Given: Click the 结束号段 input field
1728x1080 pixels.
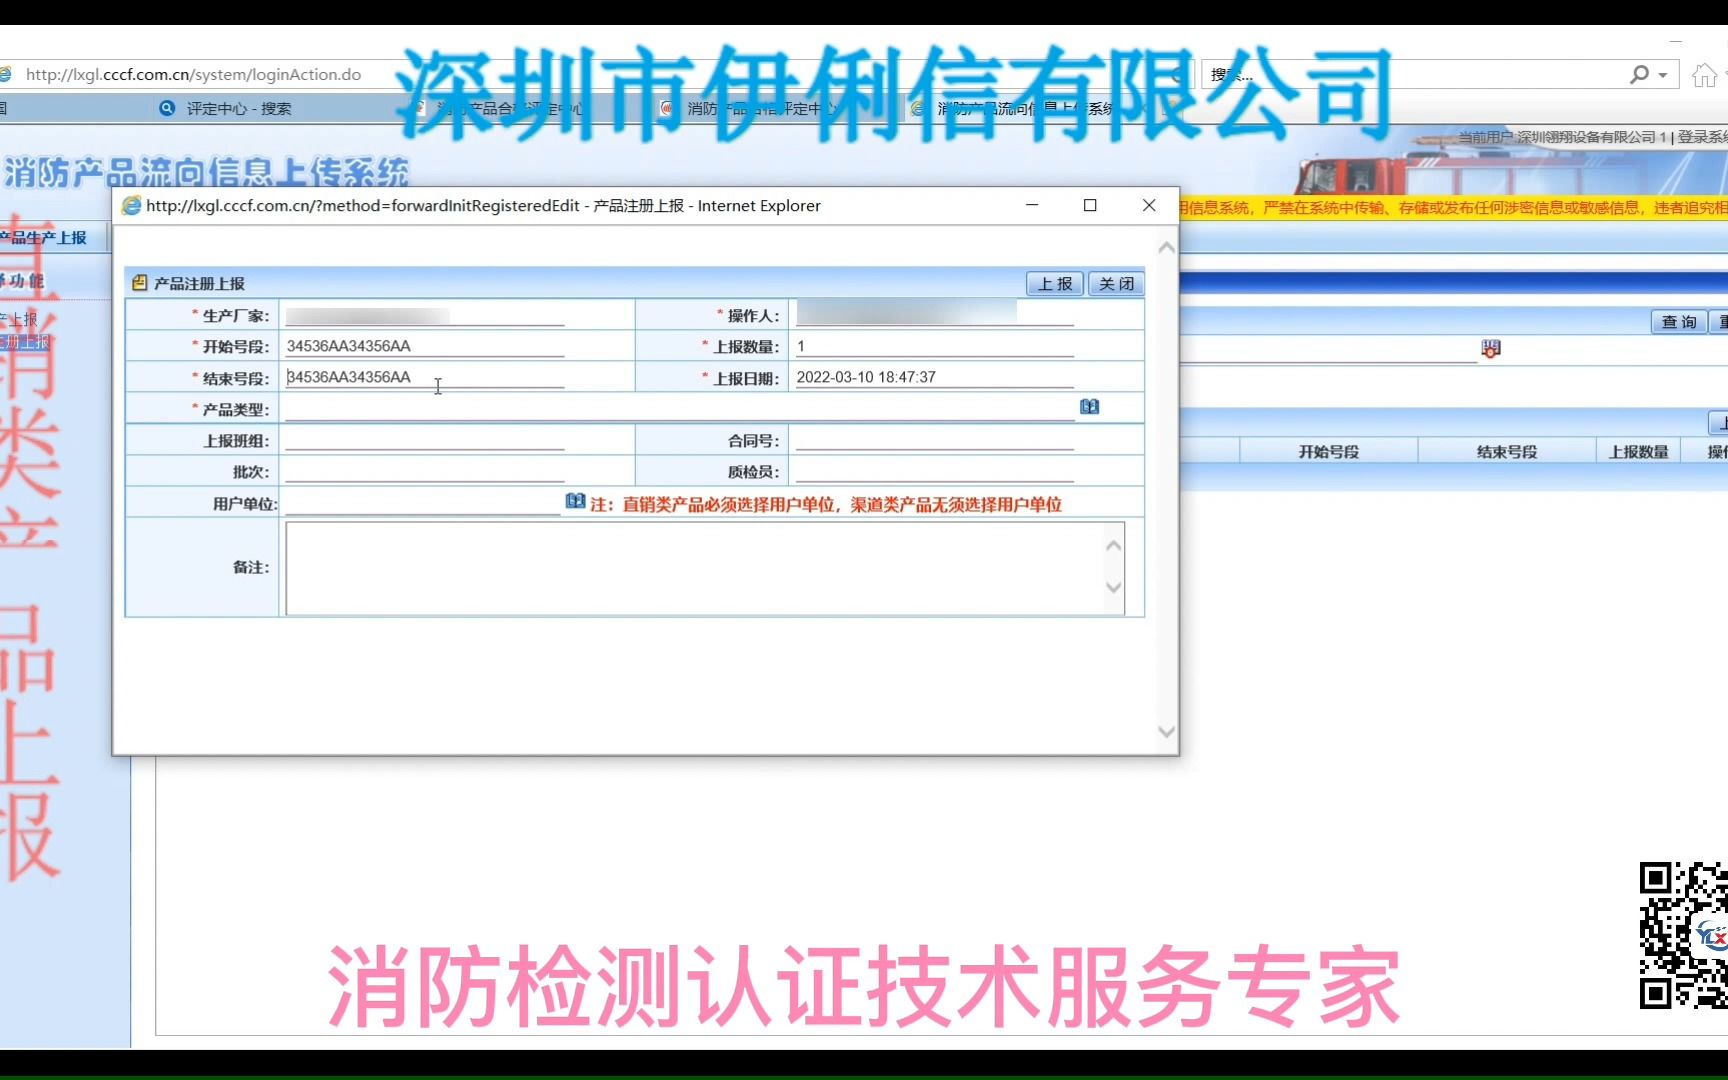Looking at the screenshot, I should coord(425,377).
